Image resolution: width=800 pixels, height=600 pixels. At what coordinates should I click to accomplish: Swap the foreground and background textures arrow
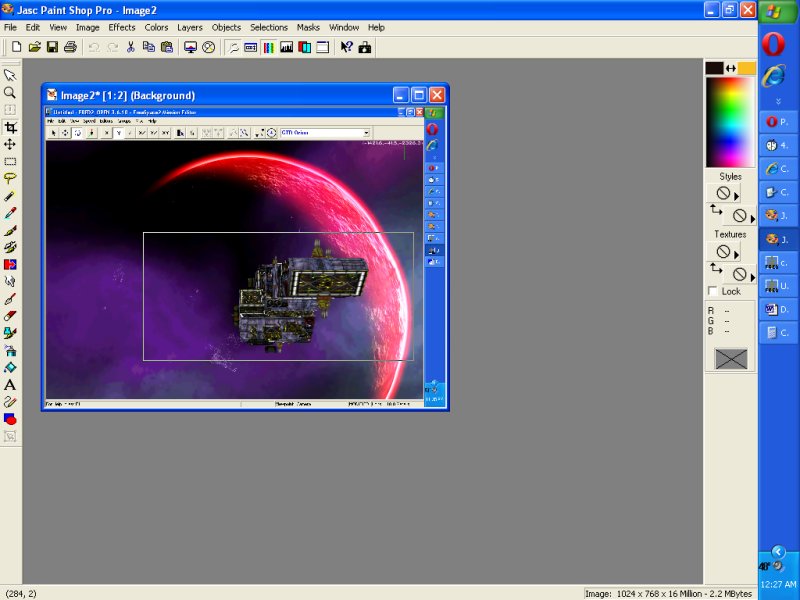tap(716, 268)
